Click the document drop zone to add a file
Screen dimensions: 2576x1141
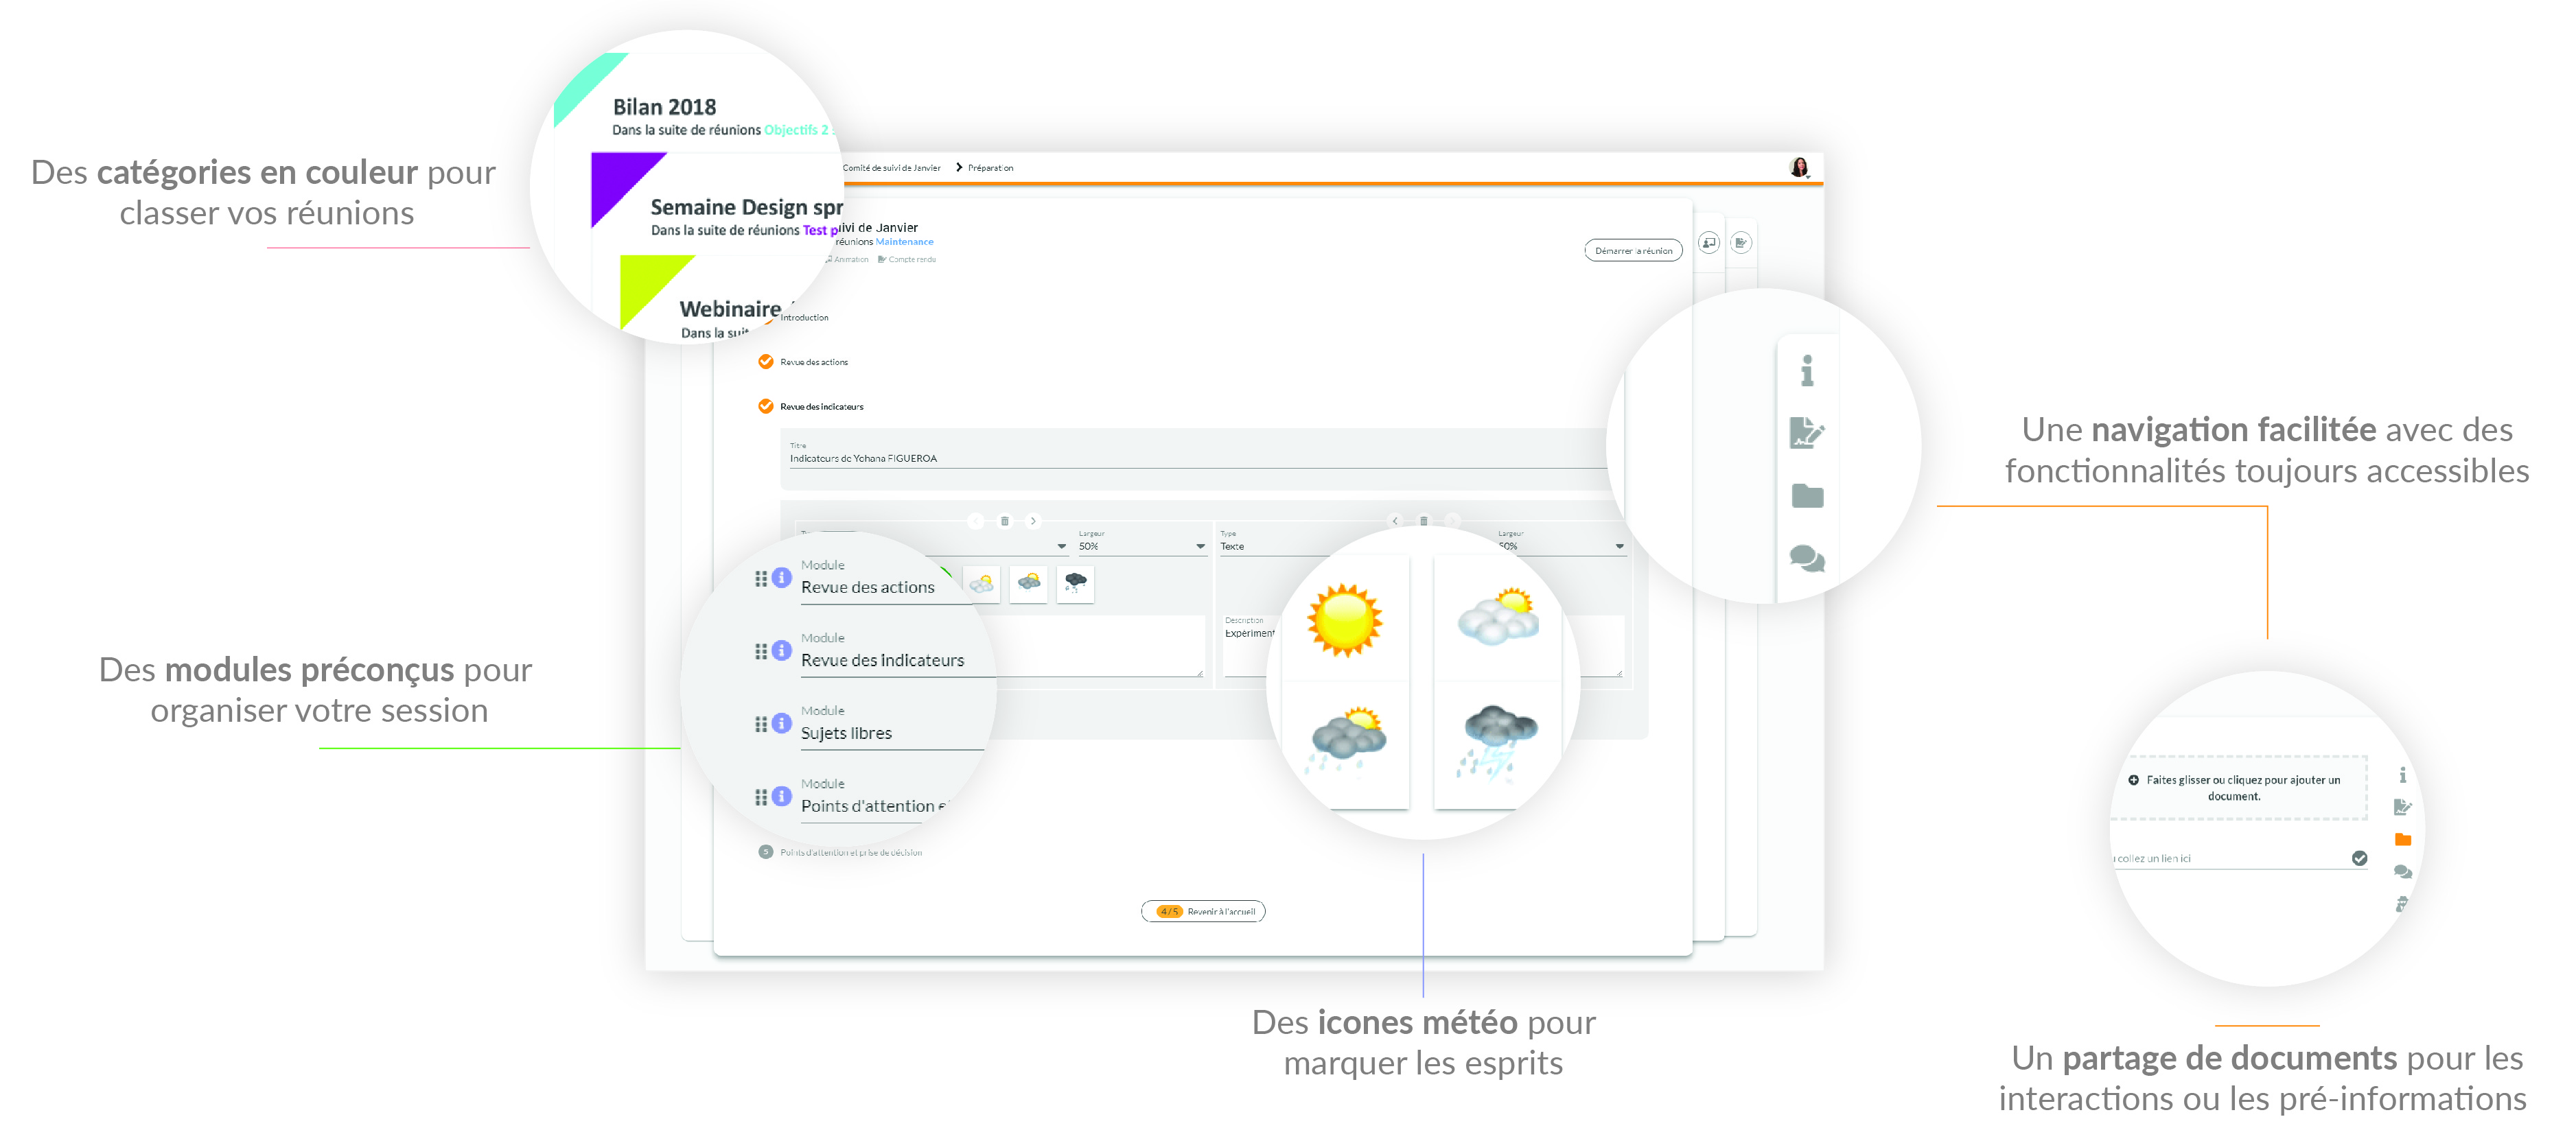[x=2239, y=788]
